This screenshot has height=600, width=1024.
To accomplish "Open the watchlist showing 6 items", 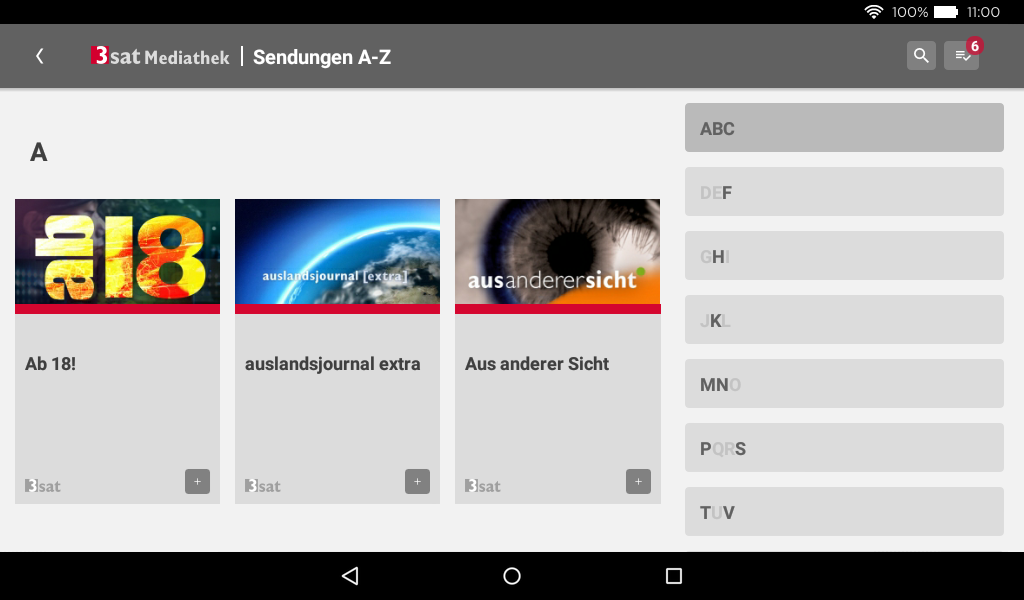I will click(960, 56).
